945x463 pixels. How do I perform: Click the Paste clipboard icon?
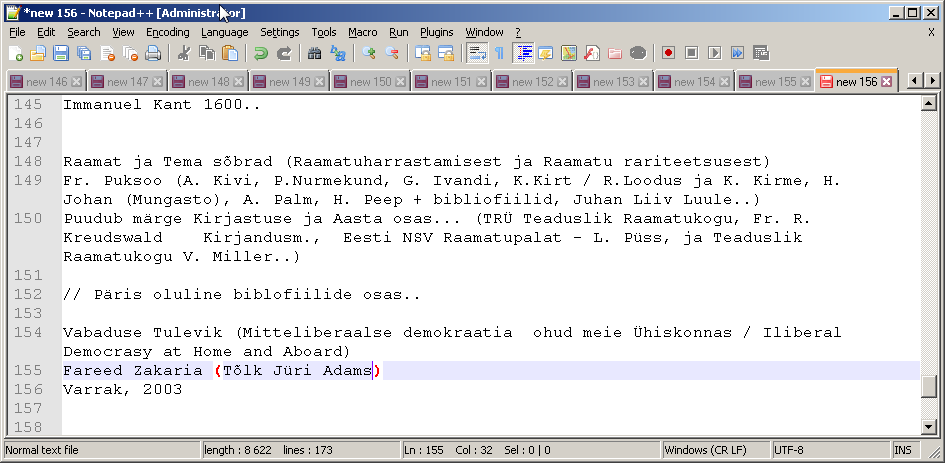(x=230, y=53)
